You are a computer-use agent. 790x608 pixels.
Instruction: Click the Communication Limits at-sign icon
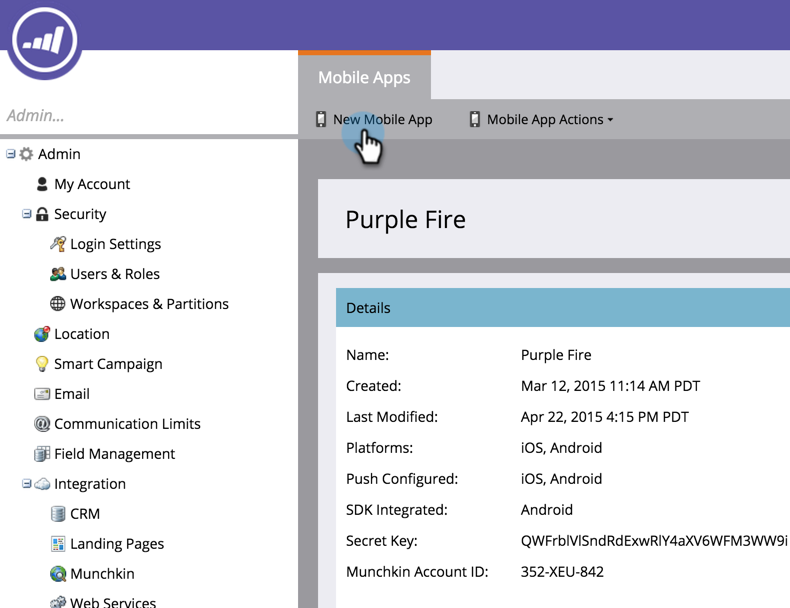(x=42, y=424)
